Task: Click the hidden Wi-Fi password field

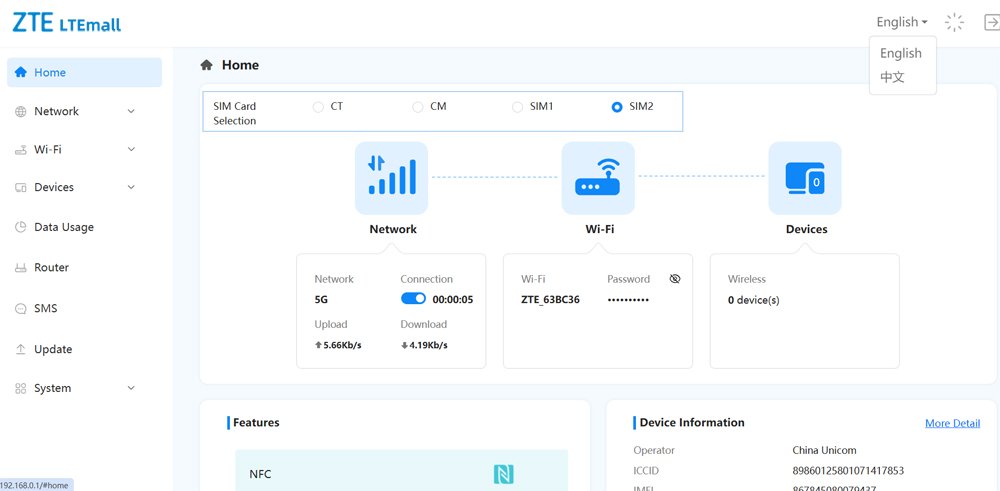Action: click(628, 300)
